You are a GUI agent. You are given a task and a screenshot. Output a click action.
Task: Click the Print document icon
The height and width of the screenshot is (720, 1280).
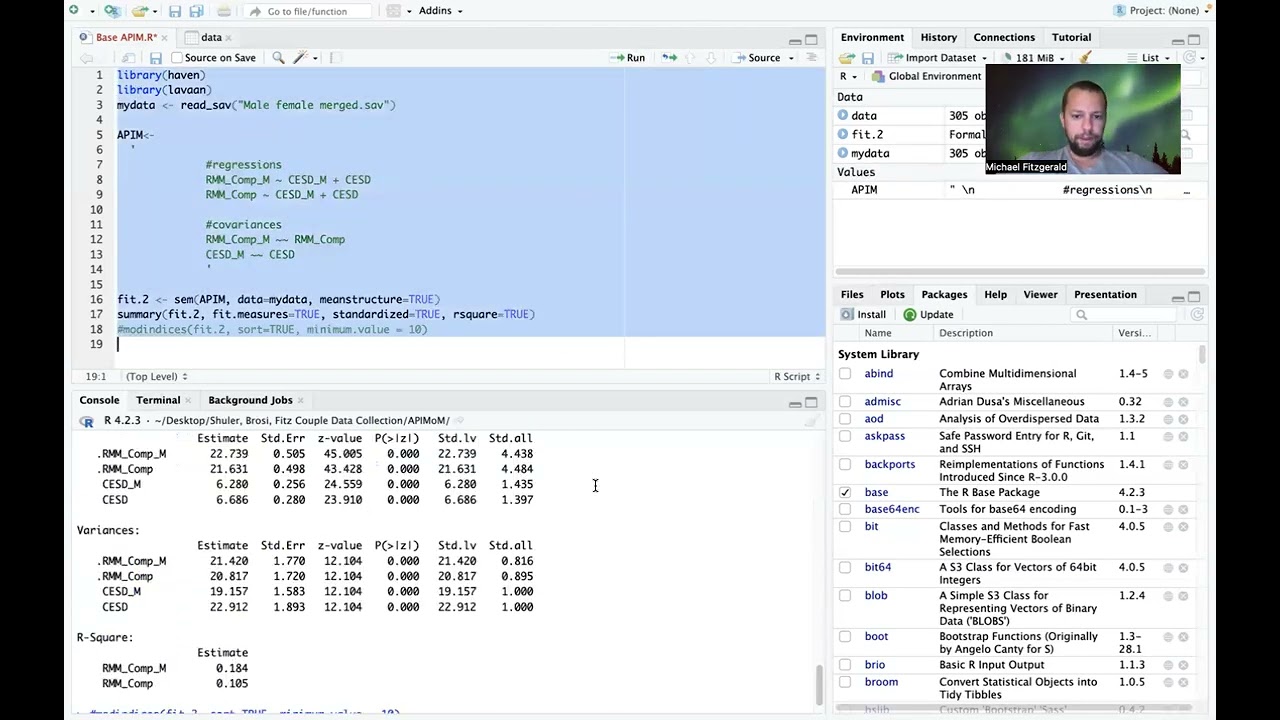point(223,11)
